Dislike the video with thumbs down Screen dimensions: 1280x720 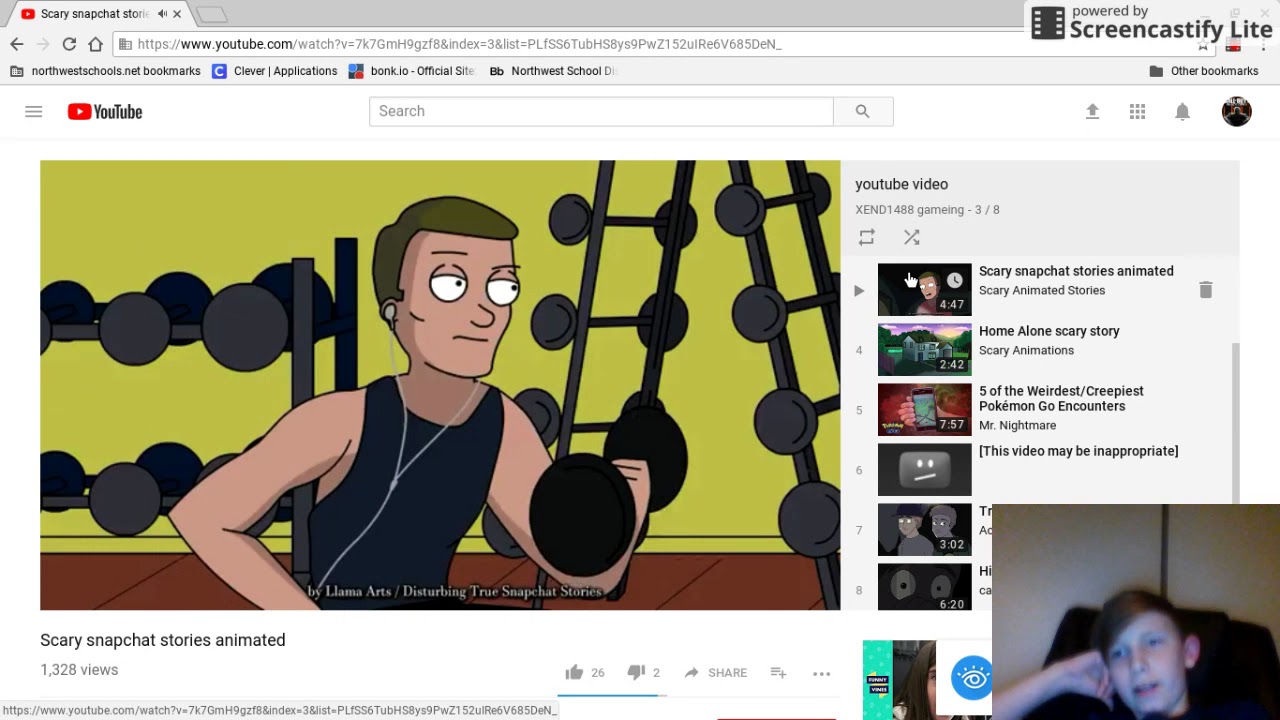coord(636,672)
